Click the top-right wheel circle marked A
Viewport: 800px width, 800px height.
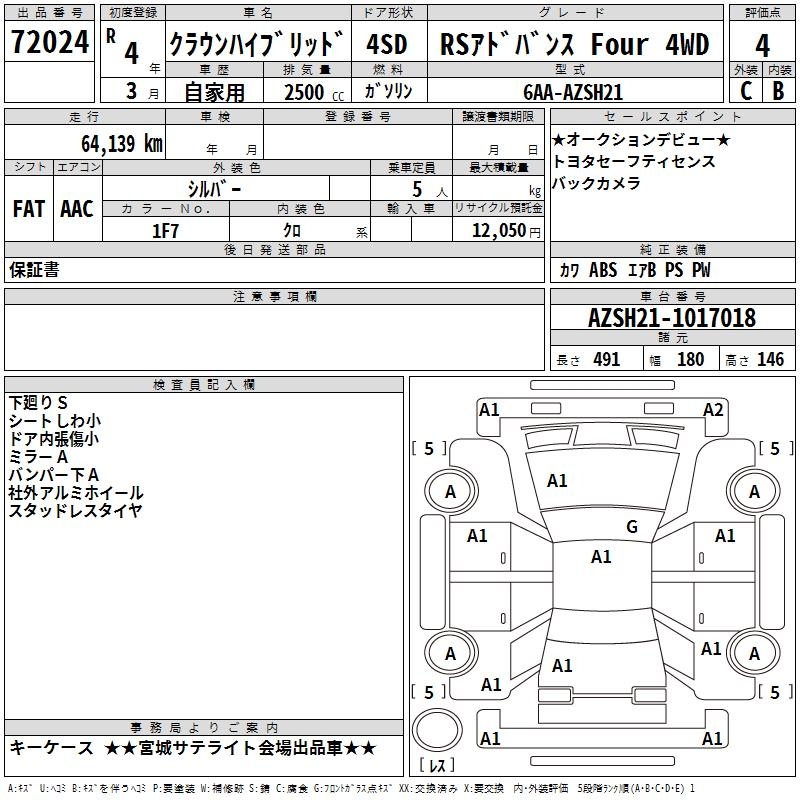(x=754, y=491)
